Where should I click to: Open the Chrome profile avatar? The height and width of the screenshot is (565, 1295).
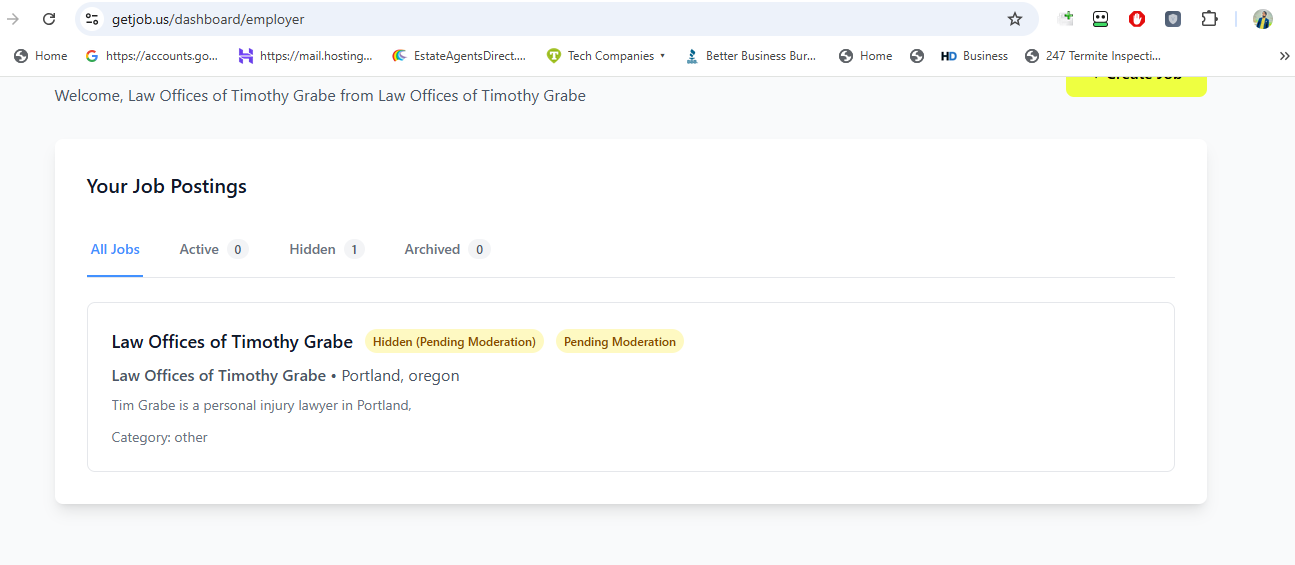point(1263,19)
